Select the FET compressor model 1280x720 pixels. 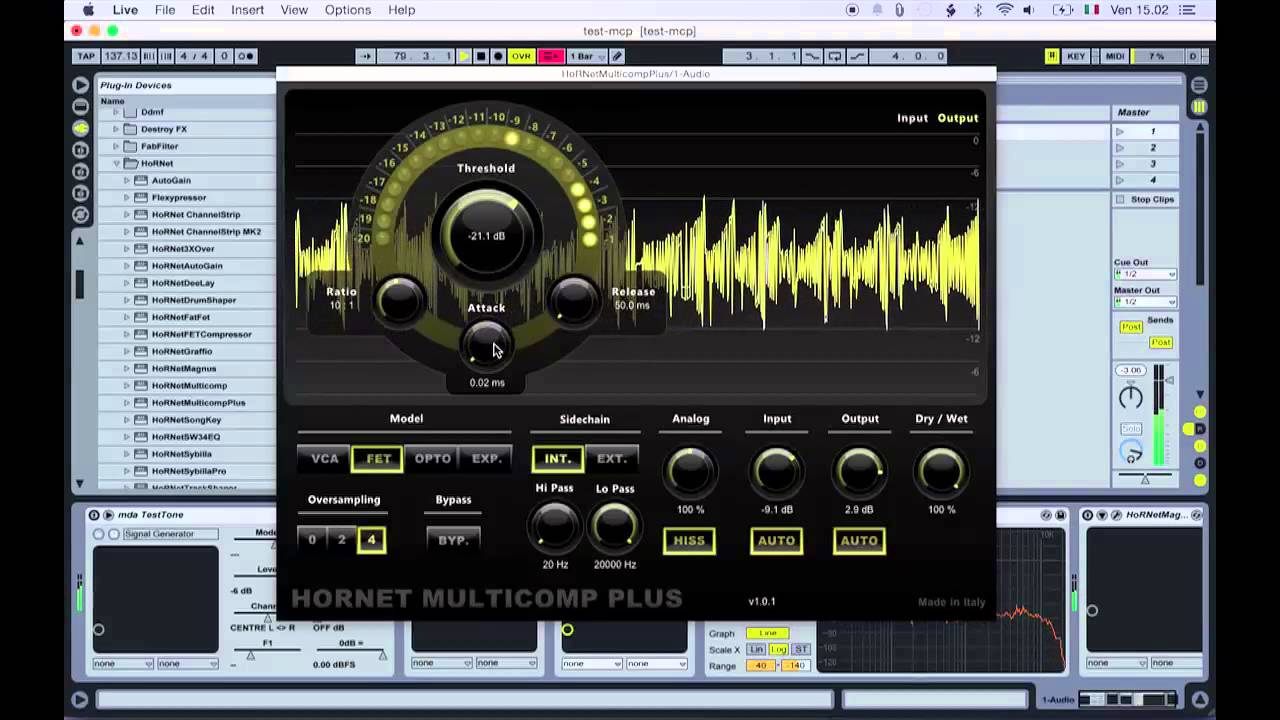[378, 459]
